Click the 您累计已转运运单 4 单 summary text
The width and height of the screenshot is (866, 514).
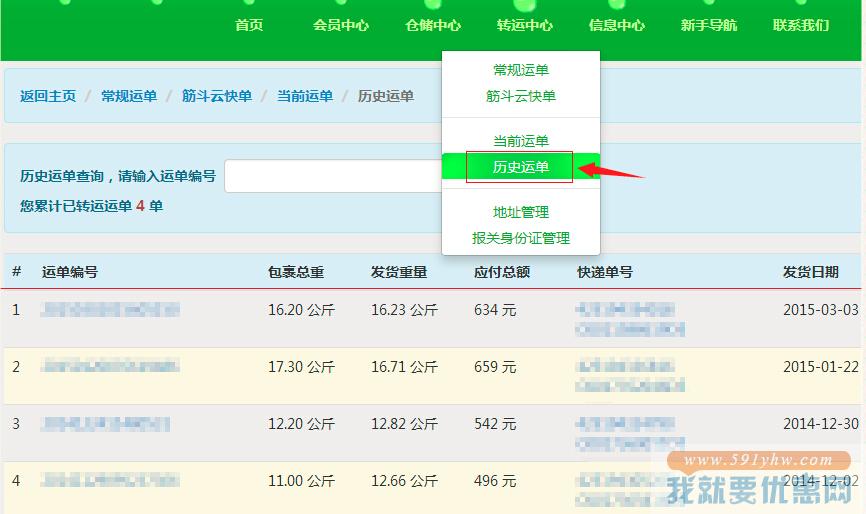point(92,206)
